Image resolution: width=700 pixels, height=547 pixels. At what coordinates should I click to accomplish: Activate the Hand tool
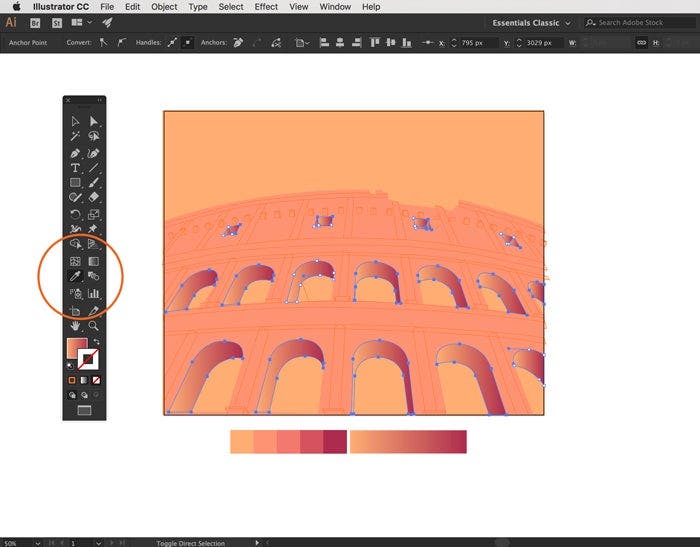coord(75,326)
